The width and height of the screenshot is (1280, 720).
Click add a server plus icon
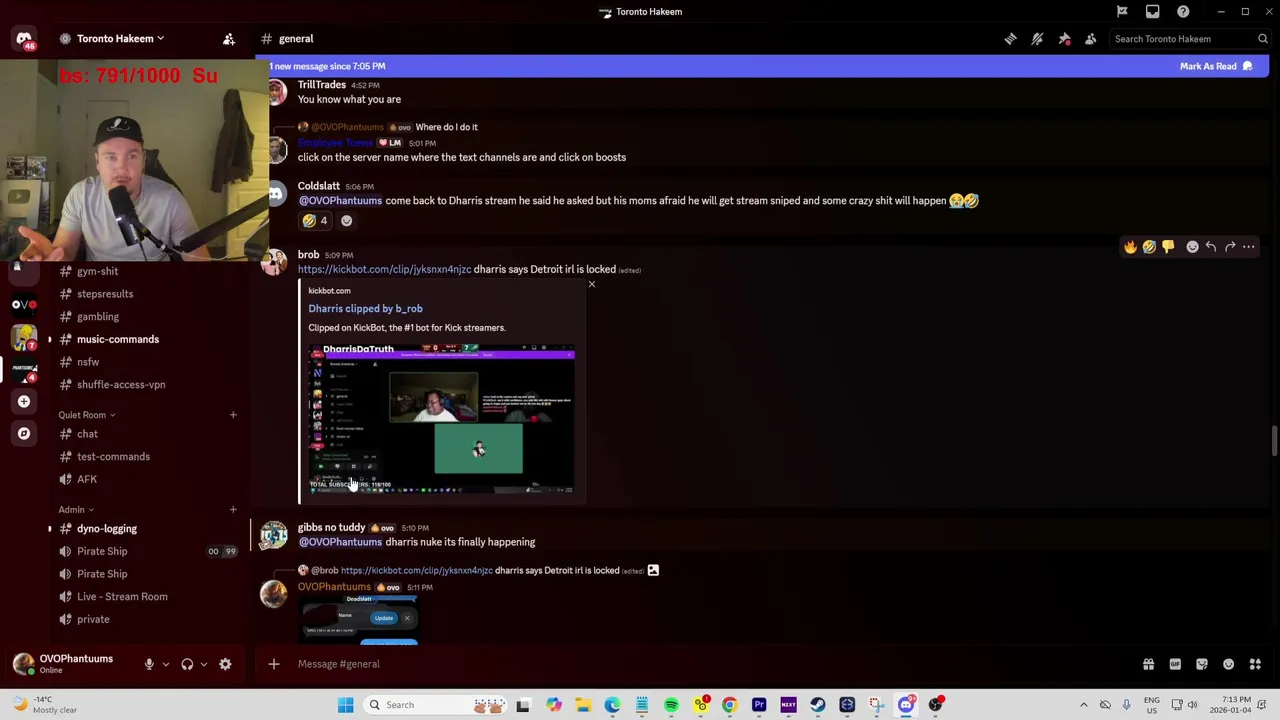(24, 401)
